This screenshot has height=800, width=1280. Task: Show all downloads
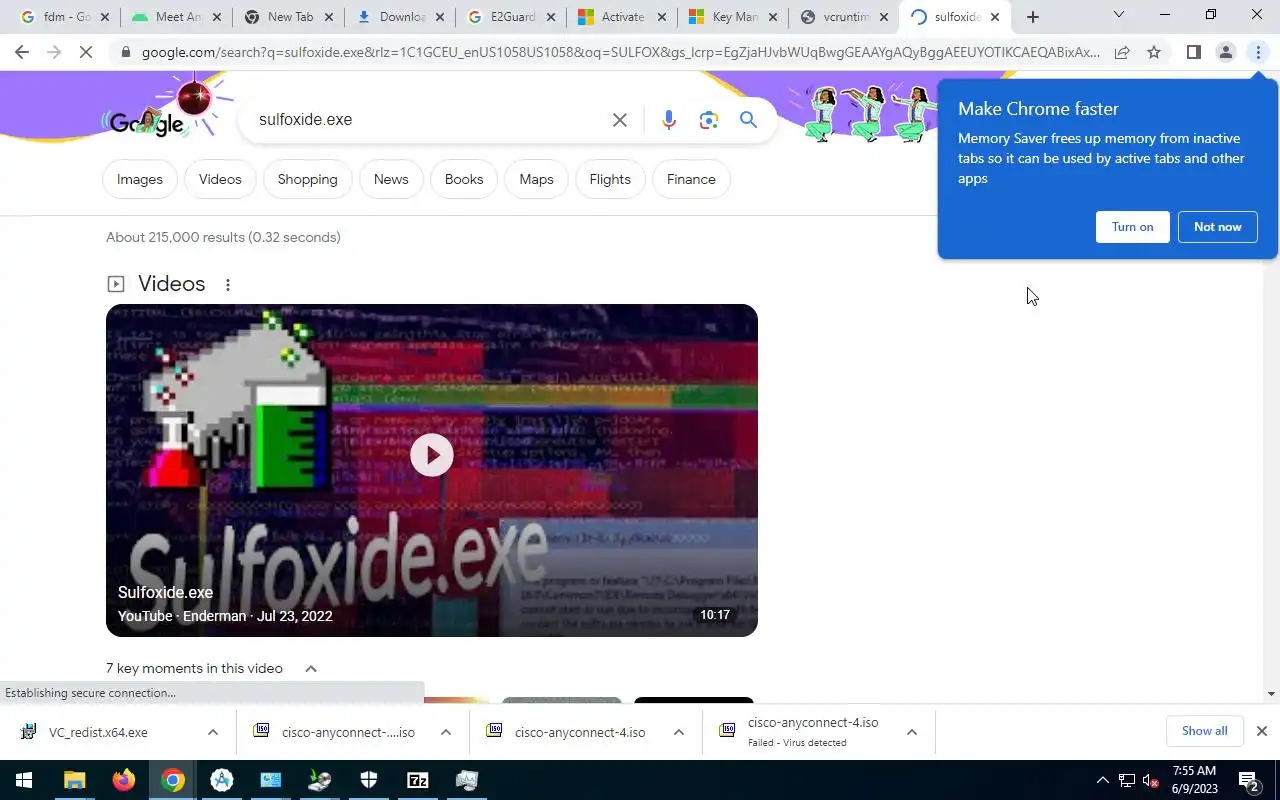(1204, 731)
